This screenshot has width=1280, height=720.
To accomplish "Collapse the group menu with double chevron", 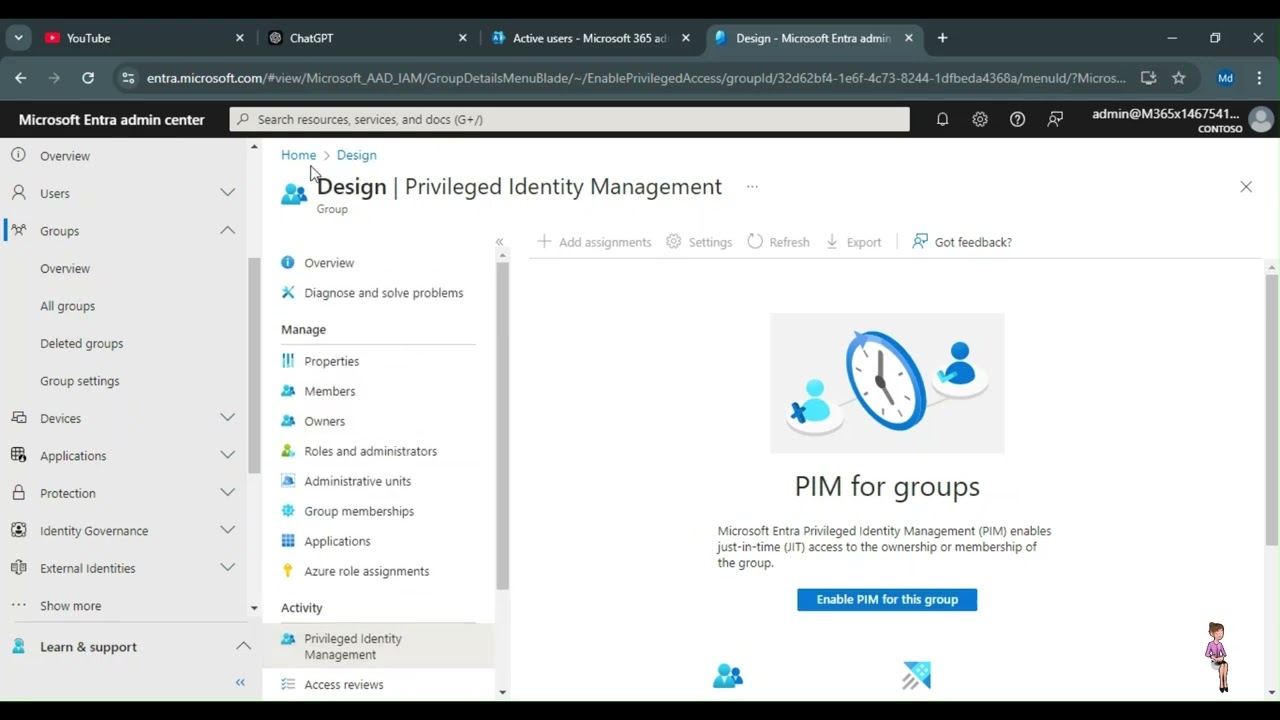I will [500, 242].
